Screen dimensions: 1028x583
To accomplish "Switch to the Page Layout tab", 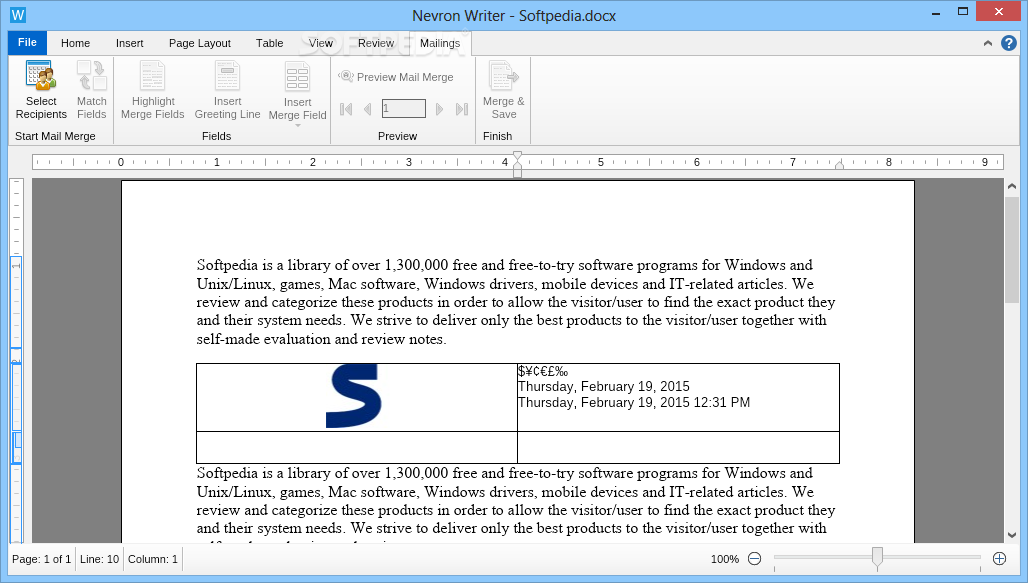I will (199, 43).
